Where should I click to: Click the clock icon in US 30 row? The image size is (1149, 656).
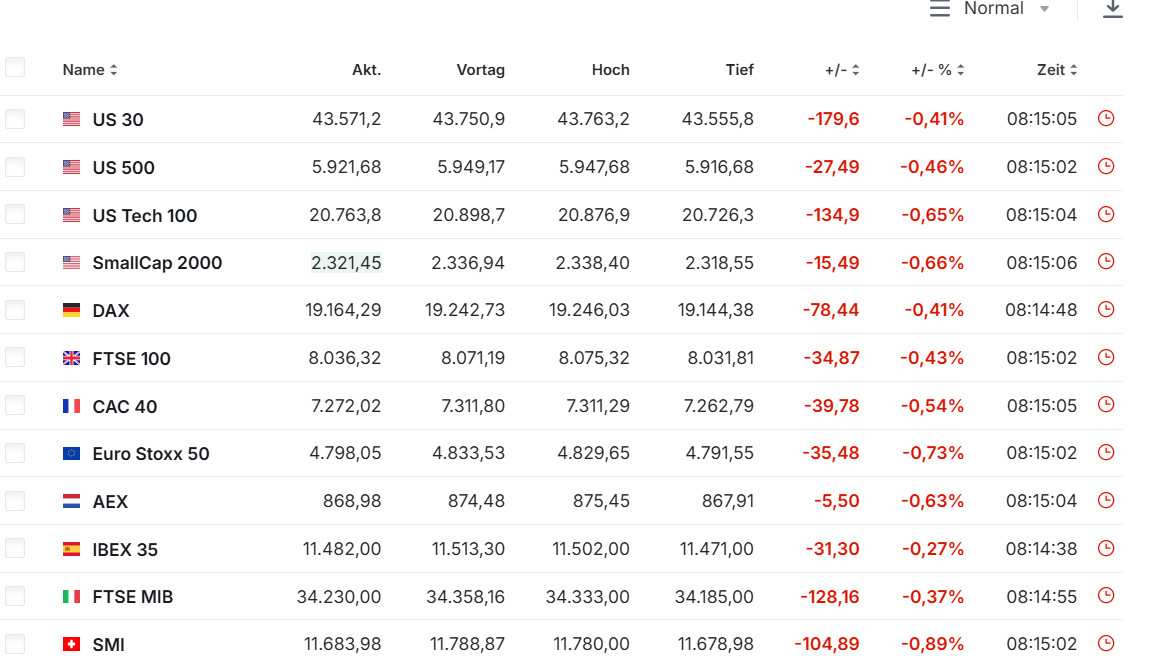(x=1106, y=118)
